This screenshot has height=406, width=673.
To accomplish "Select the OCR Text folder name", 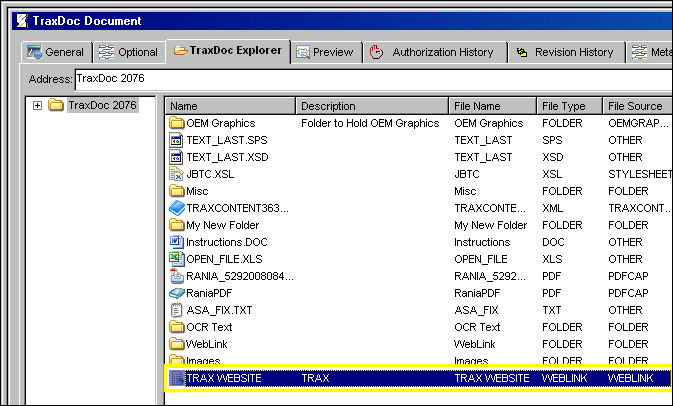I will [x=209, y=327].
